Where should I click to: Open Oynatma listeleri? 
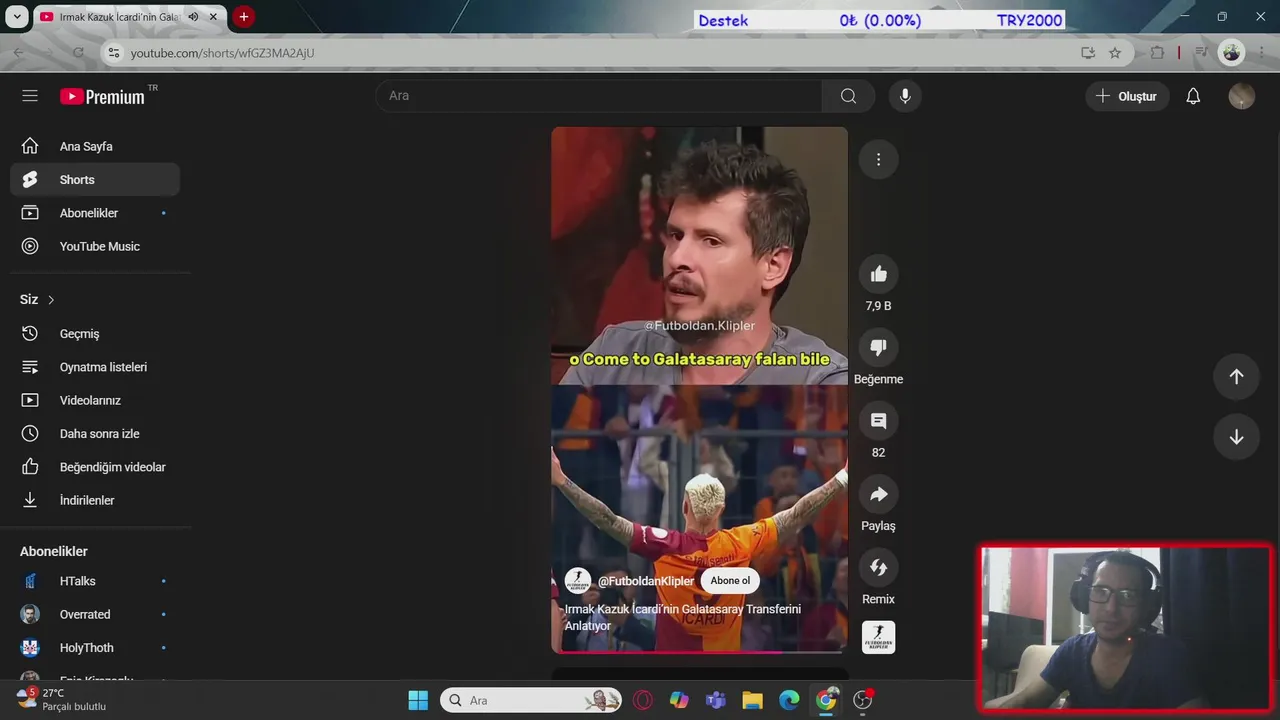[95, 367]
